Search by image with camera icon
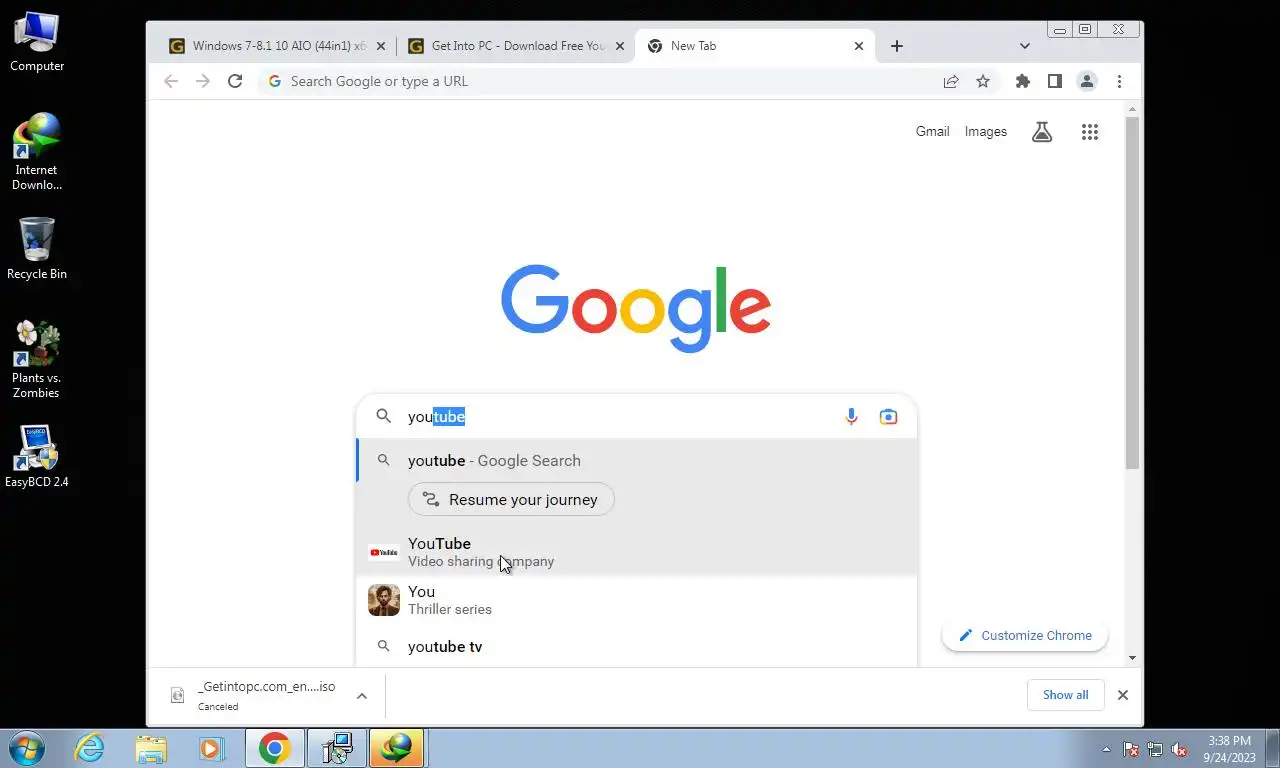The width and height of the screenshot is (1280, 768). (888, 417)
